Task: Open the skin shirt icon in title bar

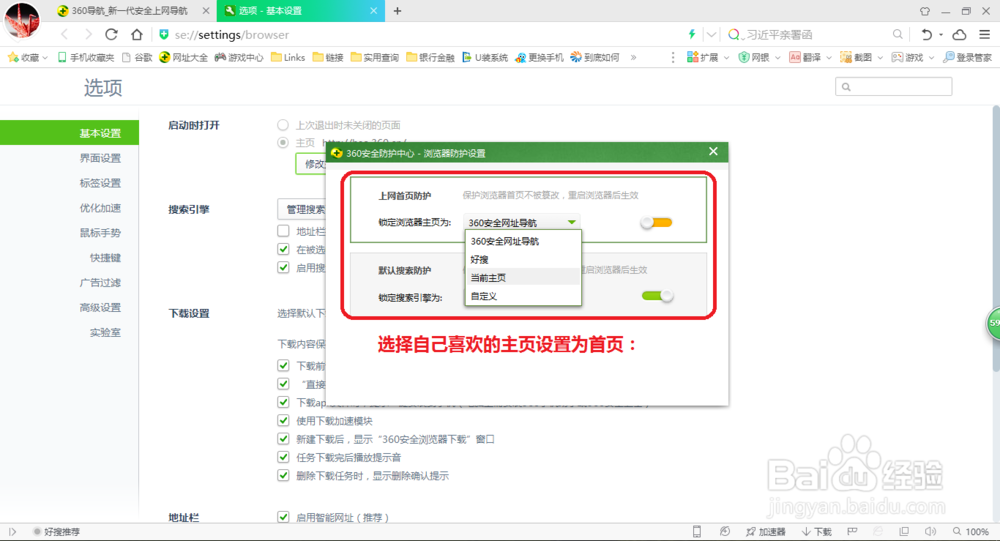Action: (925, 11)
